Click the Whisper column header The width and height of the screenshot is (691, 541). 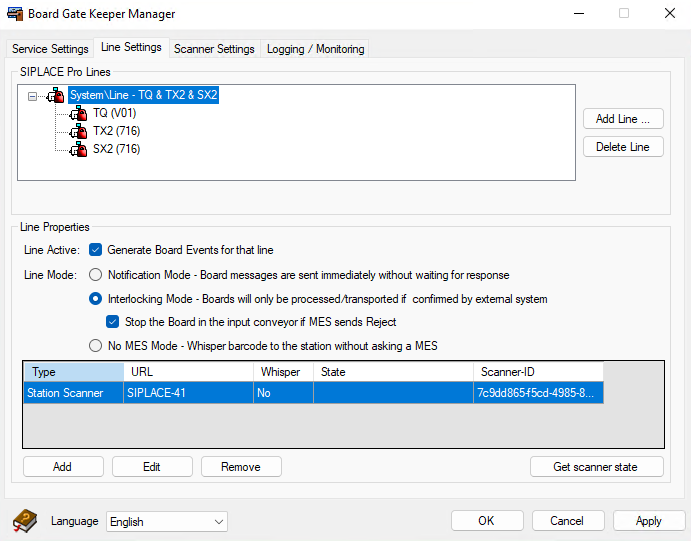[x=283, y=372]
